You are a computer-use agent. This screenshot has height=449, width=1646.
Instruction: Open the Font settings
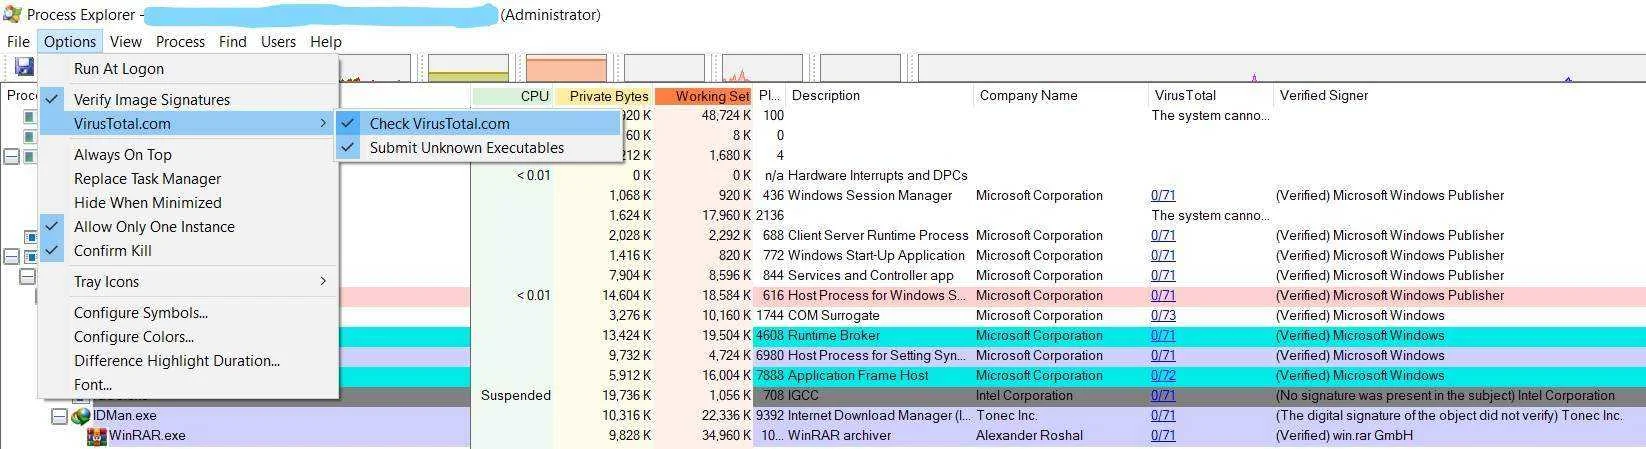tap(189, 384)
